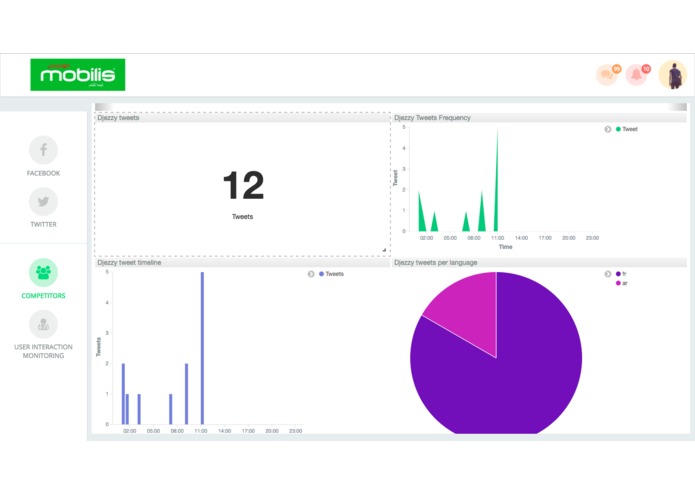The height and width of the screenshot is (494, 695).
Task: Open the Facebook section icon
Action: pos(43,150)
